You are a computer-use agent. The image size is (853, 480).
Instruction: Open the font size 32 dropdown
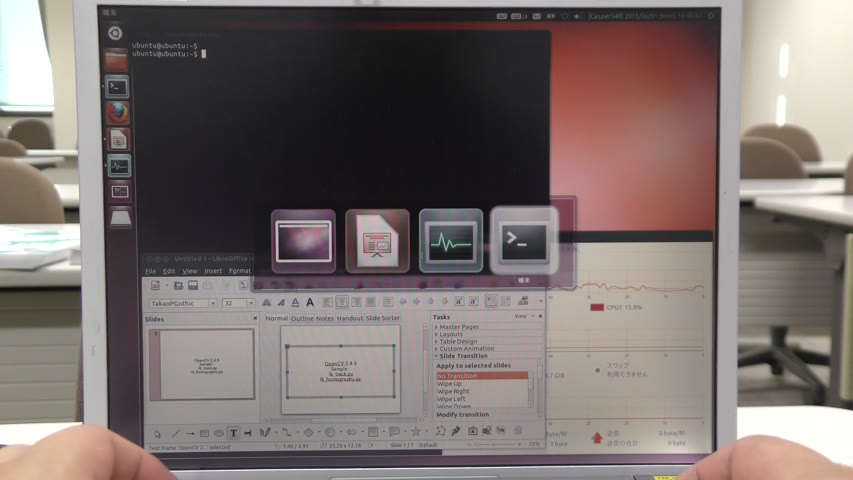251,303
